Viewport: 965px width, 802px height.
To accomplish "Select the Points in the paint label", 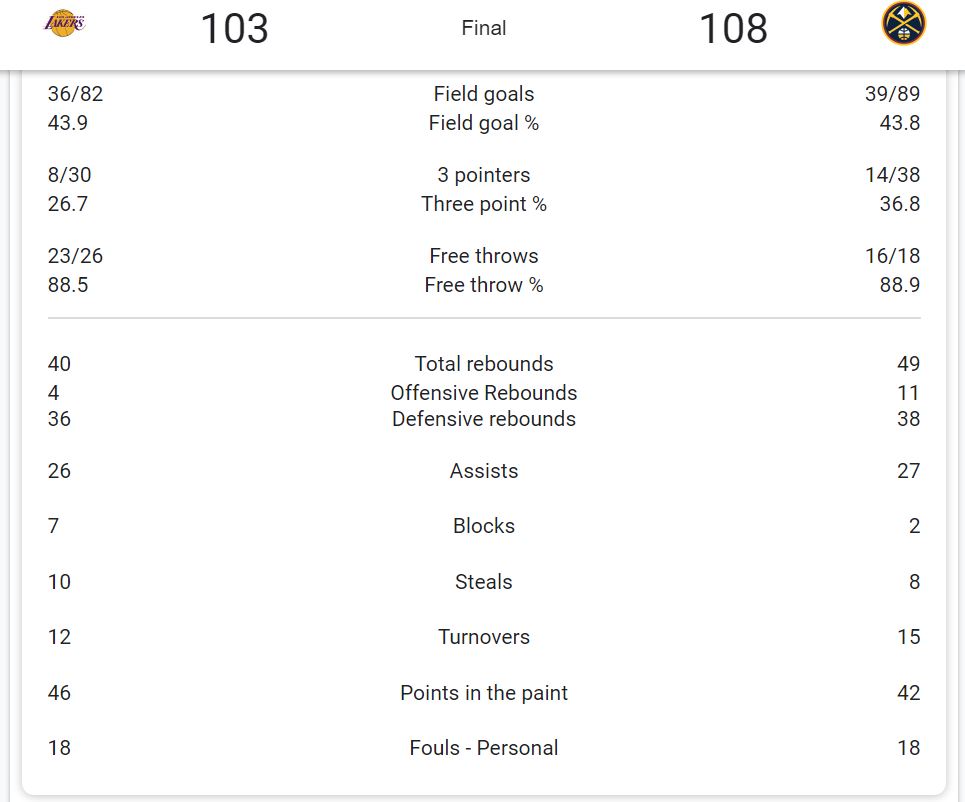I will click(x=484, y=693).
